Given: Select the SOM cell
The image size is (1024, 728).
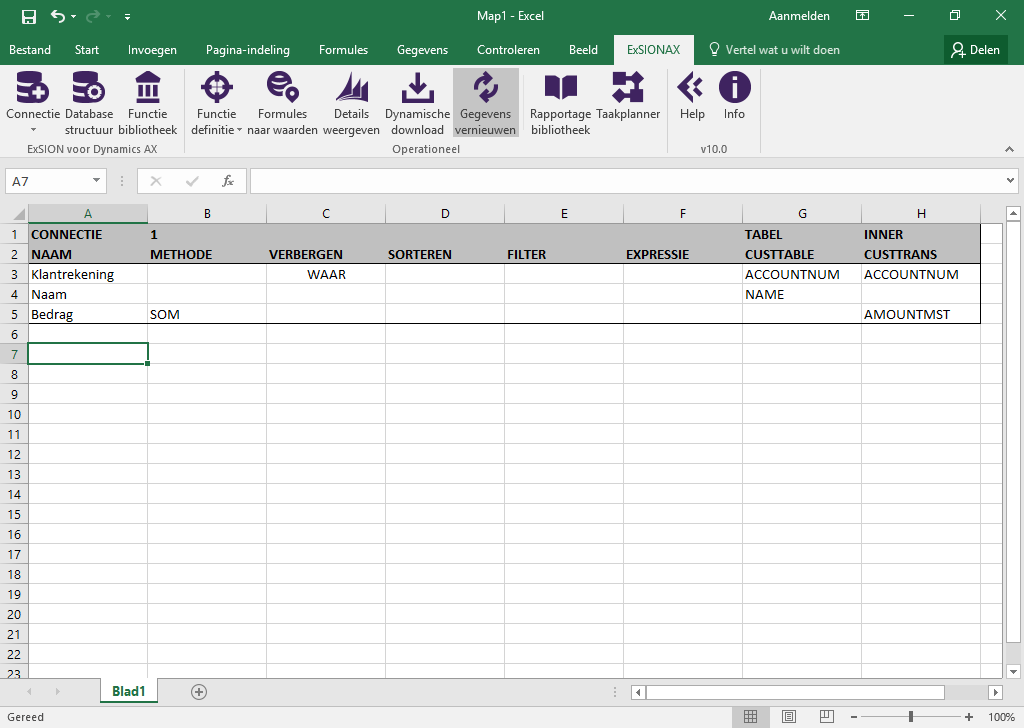Looking at the screenshot, I should 207,314.
